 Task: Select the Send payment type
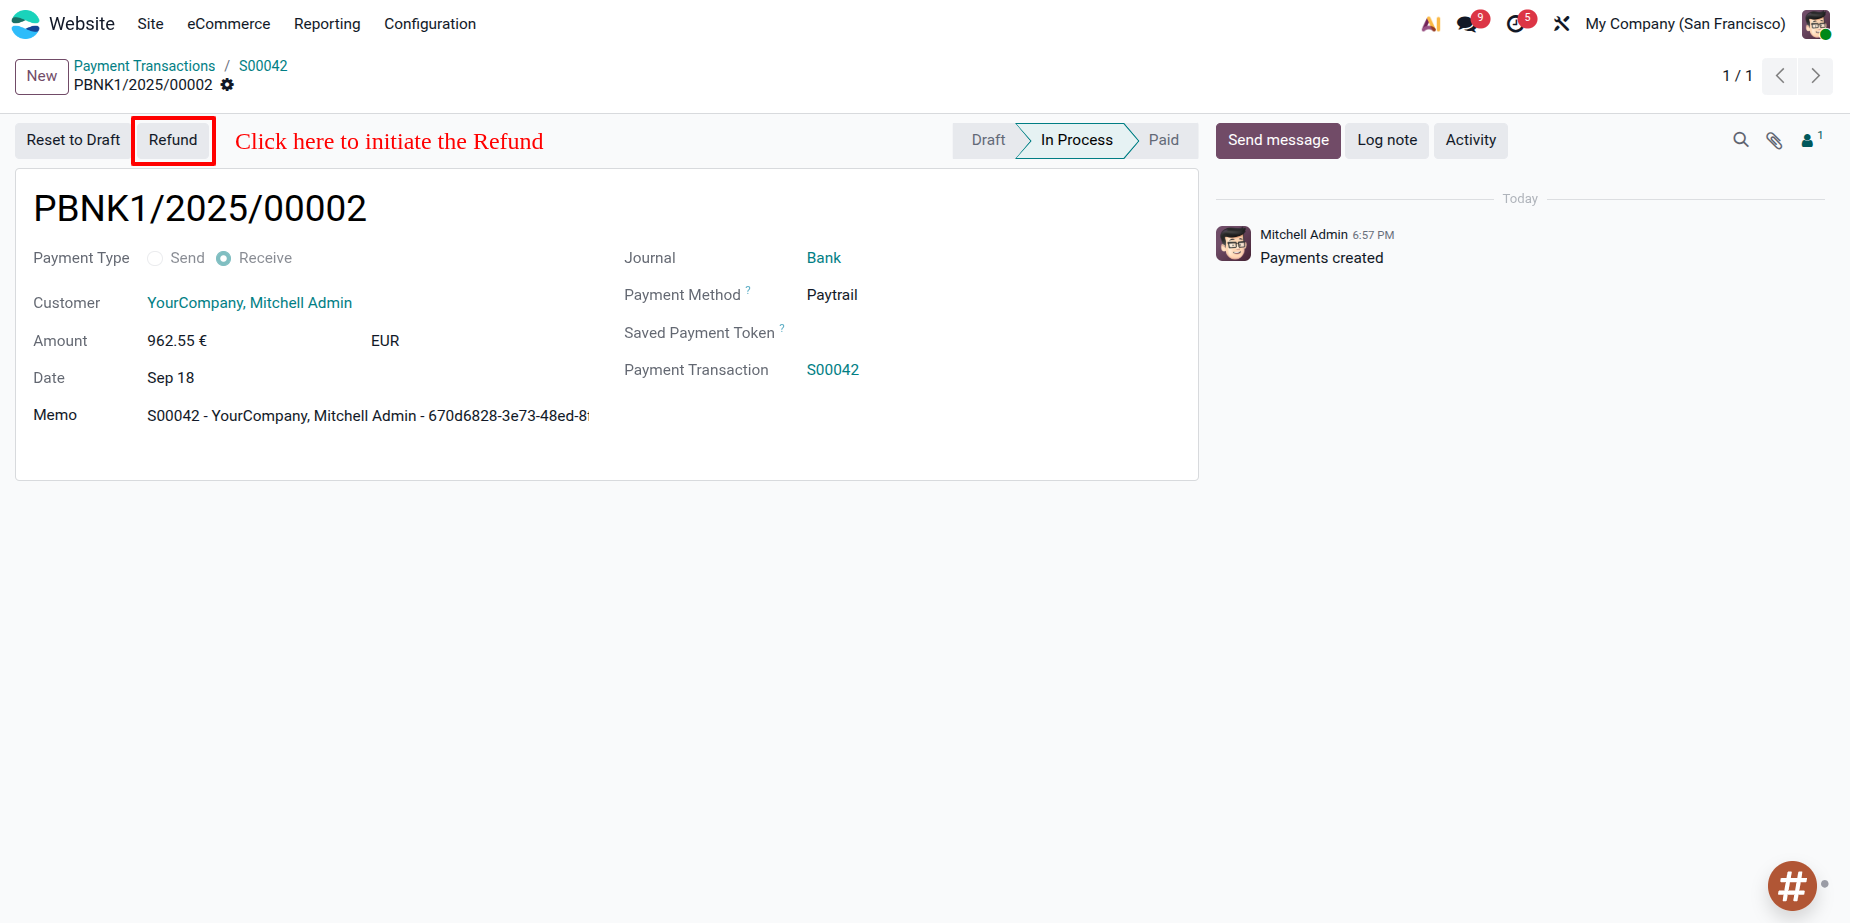[x=155, y=258]
